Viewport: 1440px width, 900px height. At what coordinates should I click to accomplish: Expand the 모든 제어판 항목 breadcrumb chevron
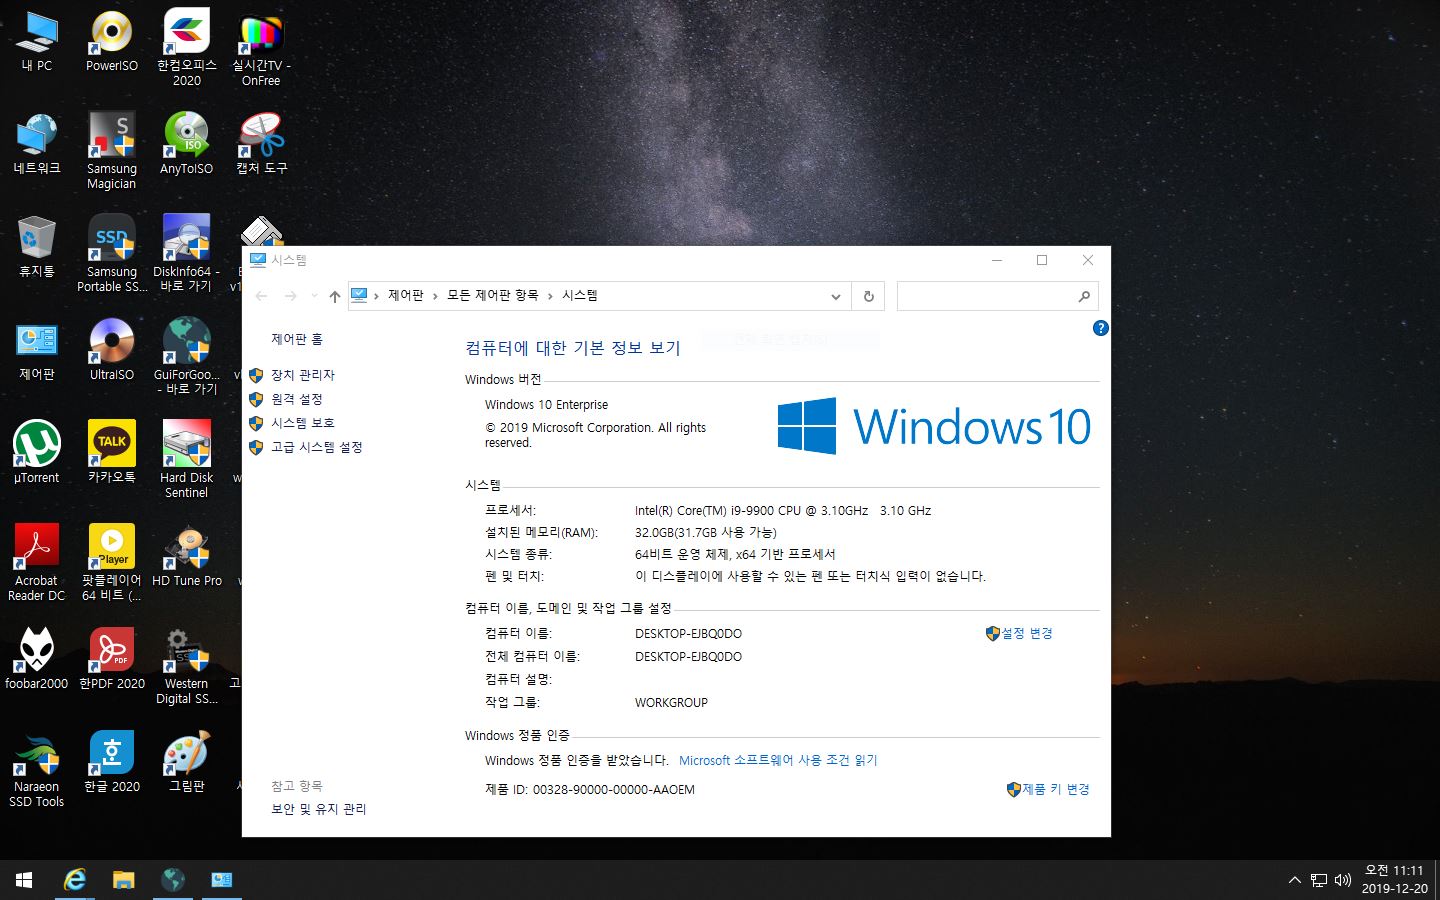coord(550,296)
